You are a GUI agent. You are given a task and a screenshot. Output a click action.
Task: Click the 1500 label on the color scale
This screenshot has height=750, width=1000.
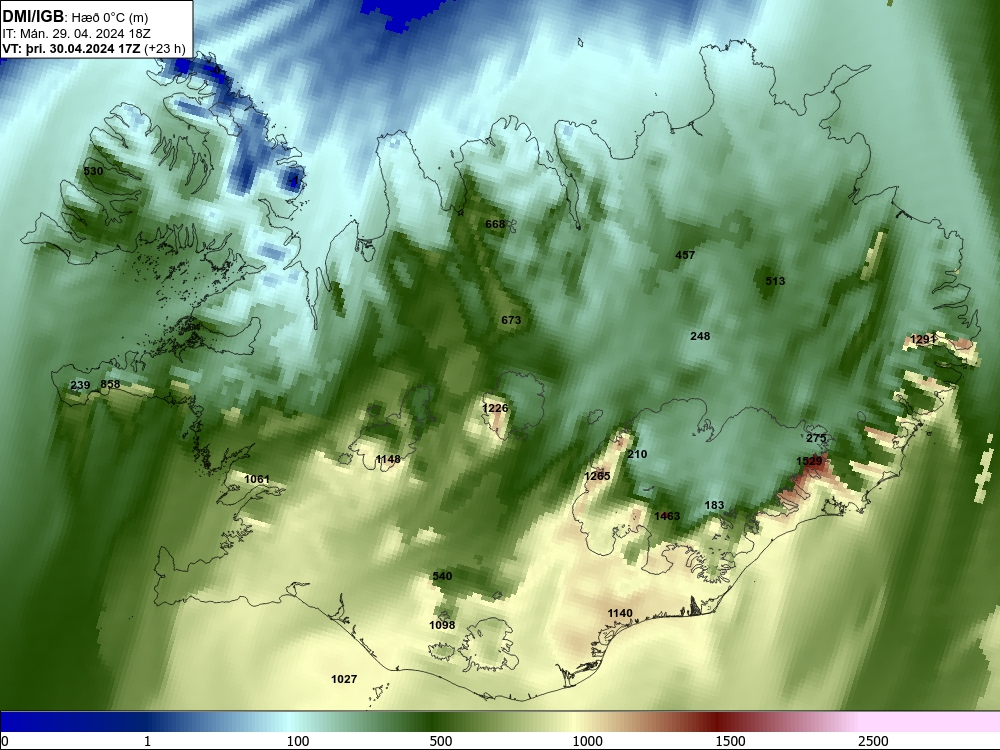pos(730,741)
